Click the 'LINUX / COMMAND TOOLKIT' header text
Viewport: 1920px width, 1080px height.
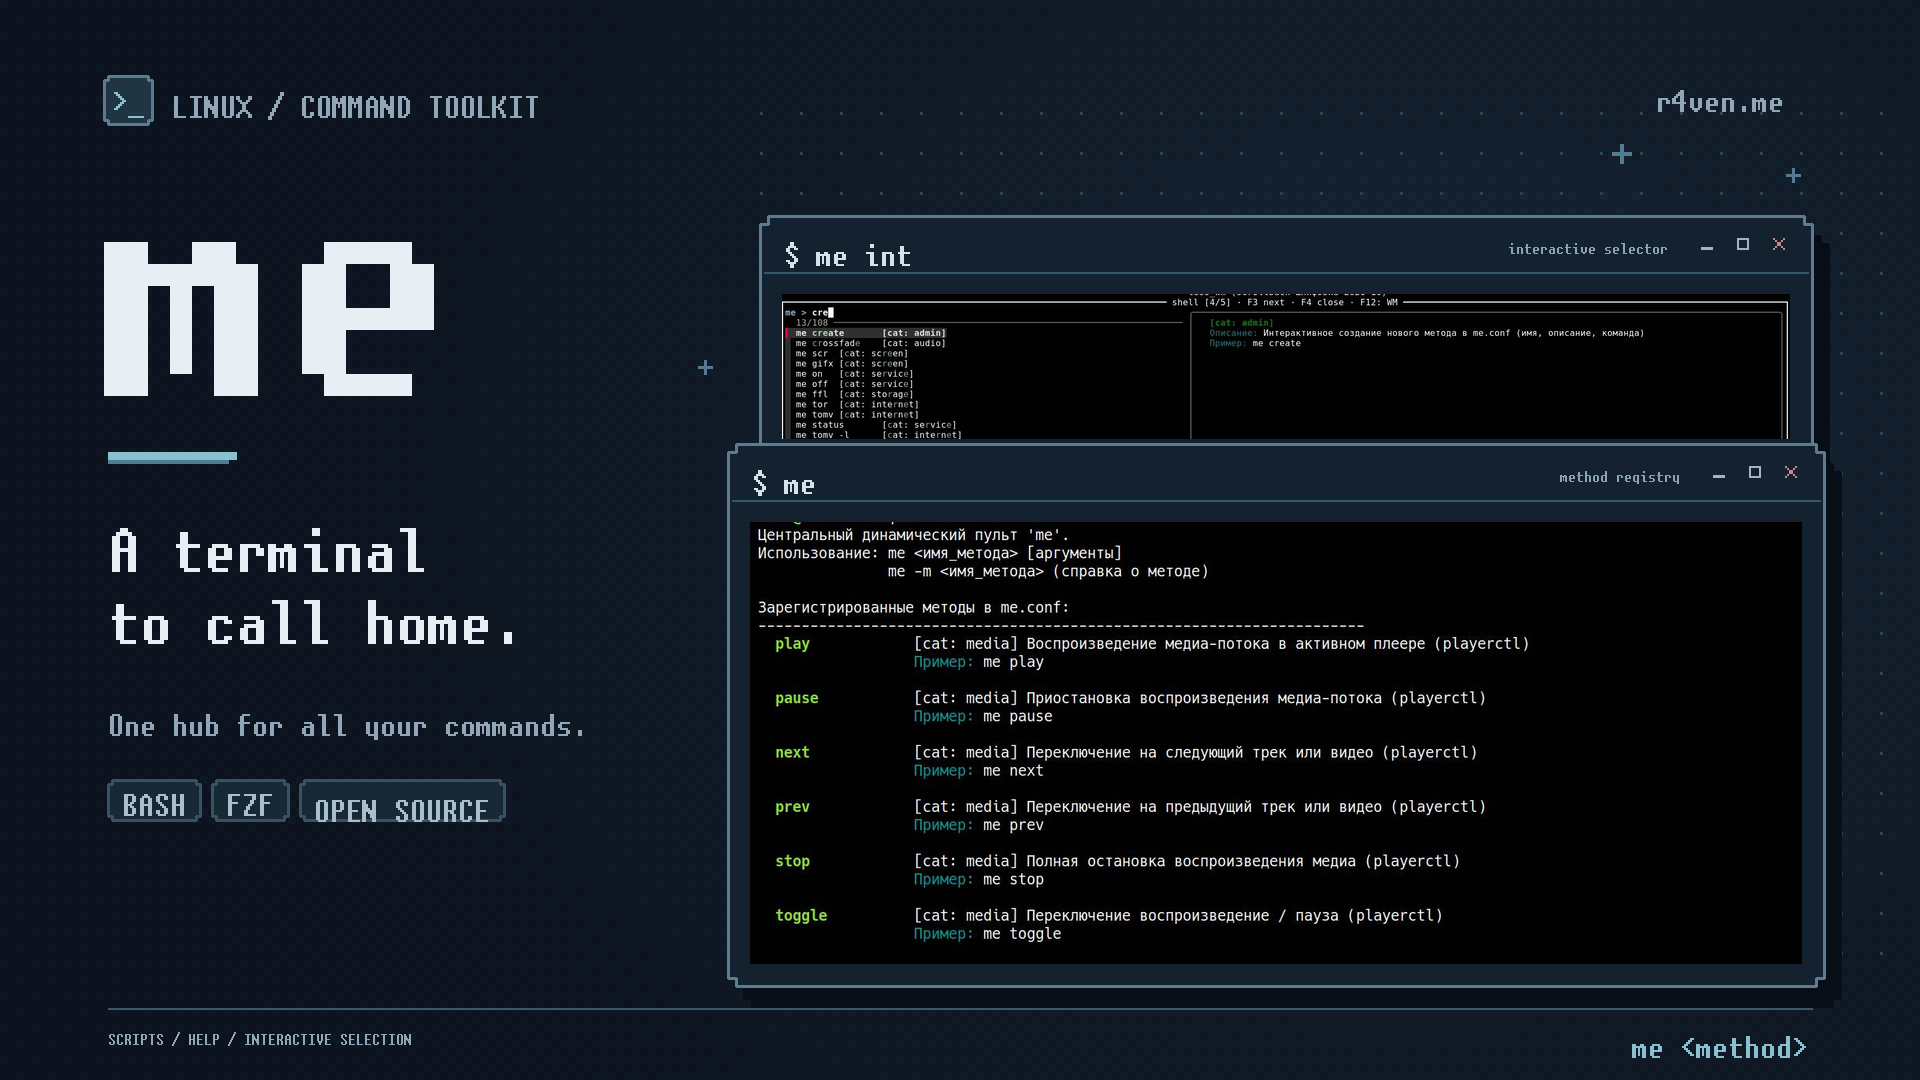pos(355,107)
